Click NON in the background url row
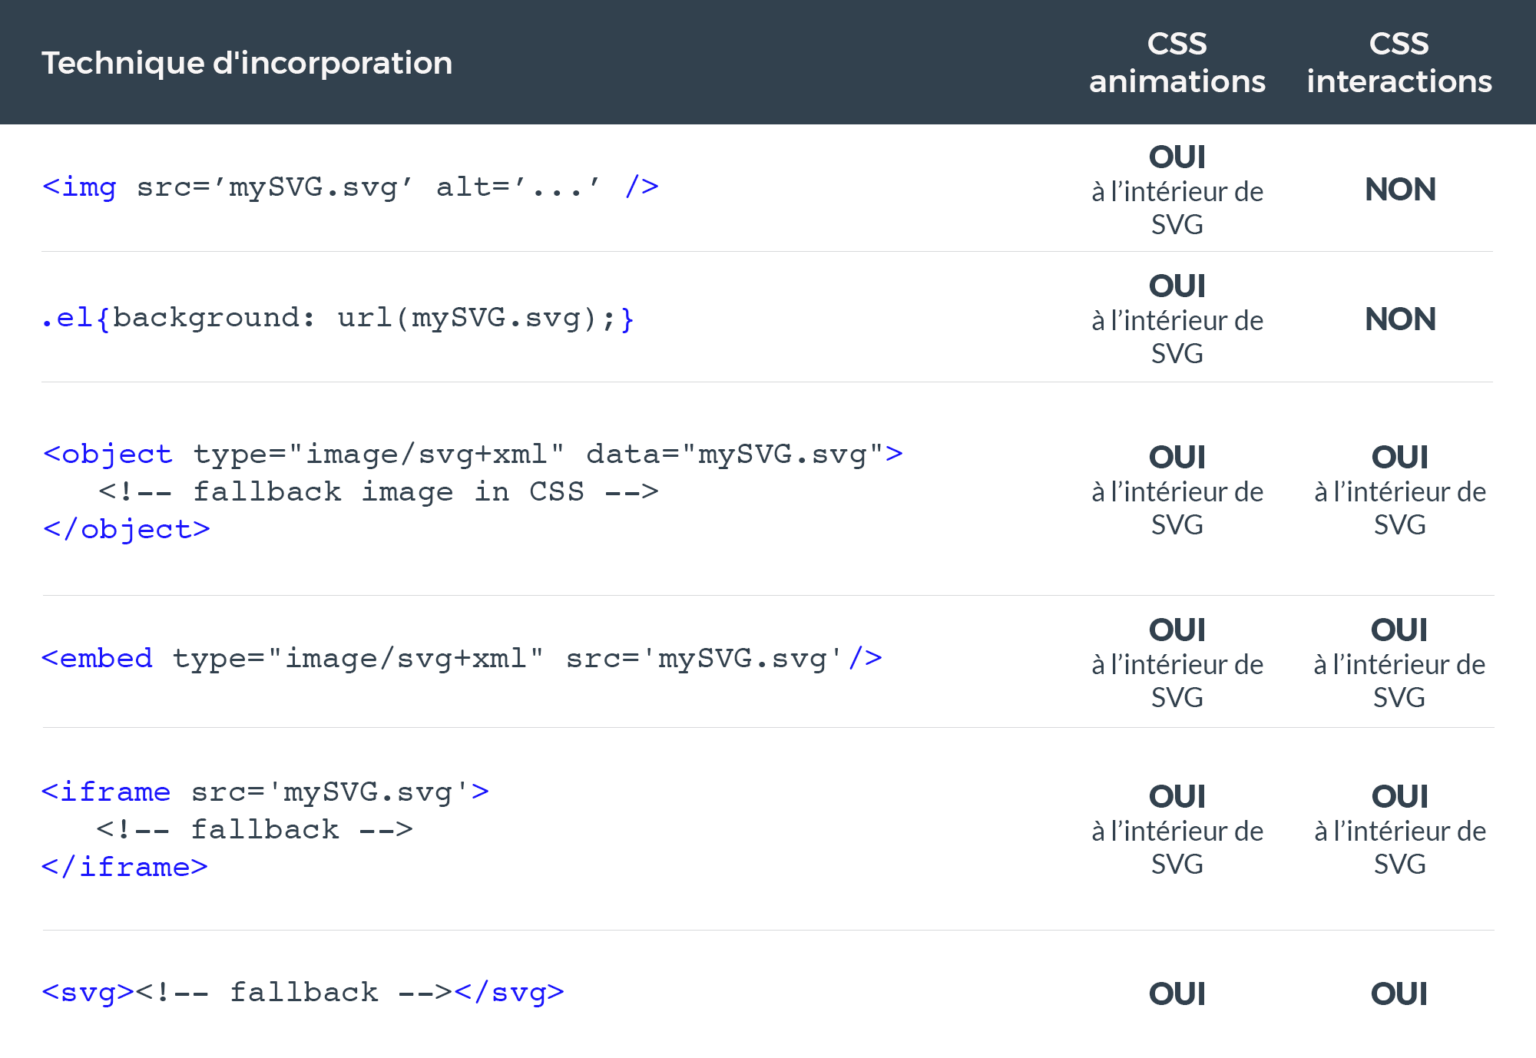 1400,319
